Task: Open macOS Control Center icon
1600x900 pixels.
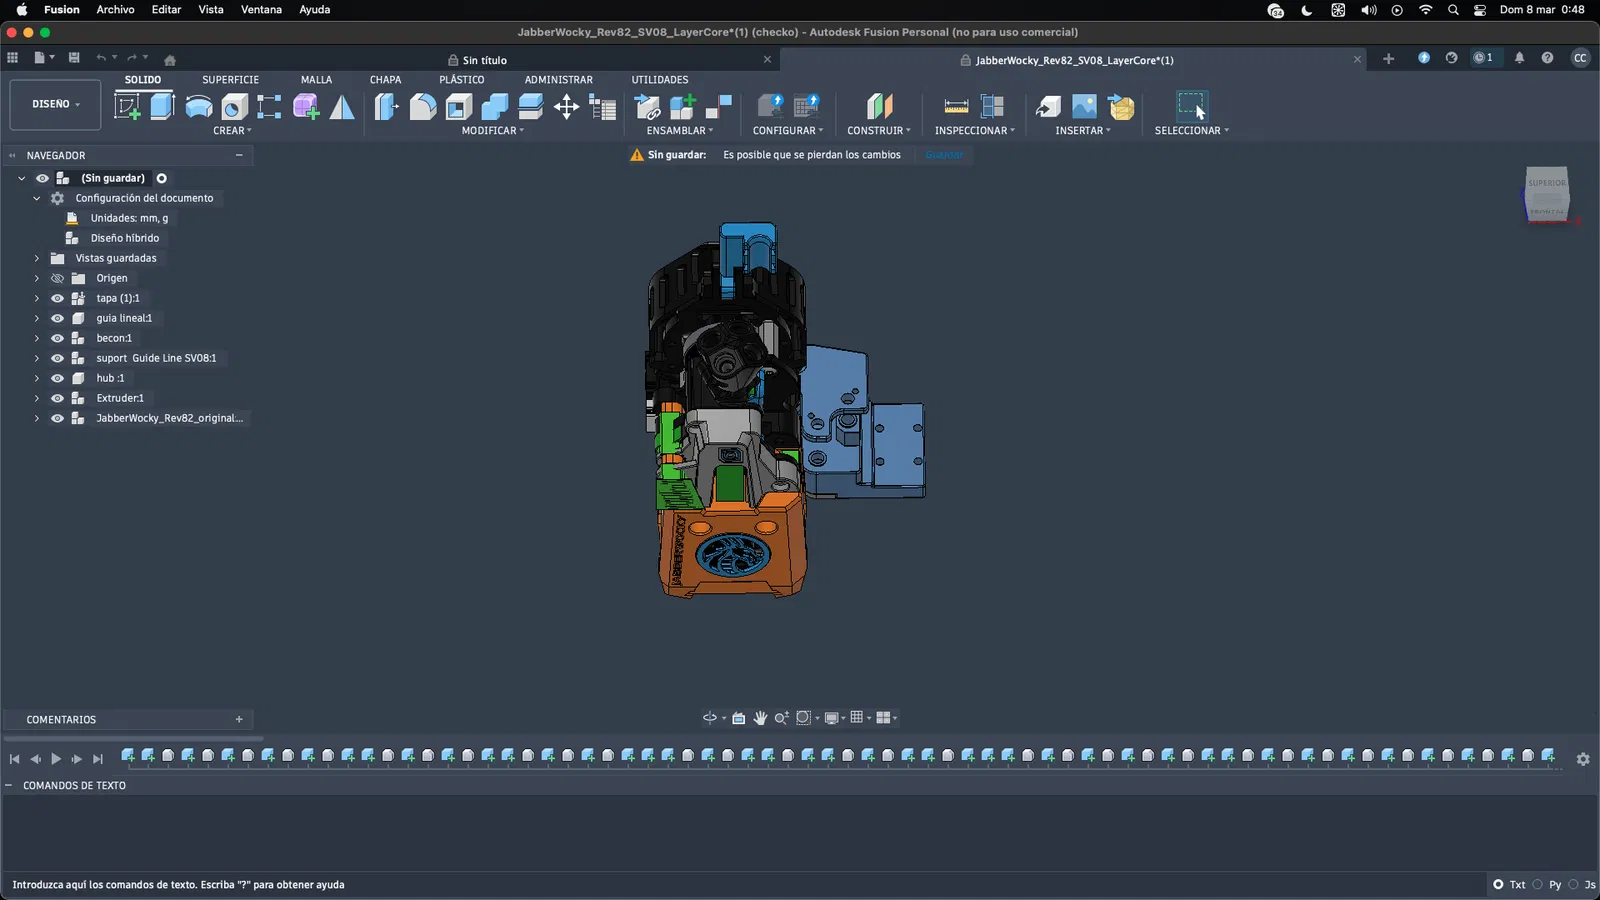Action: pyautogui.click(x=1480, y=10)
